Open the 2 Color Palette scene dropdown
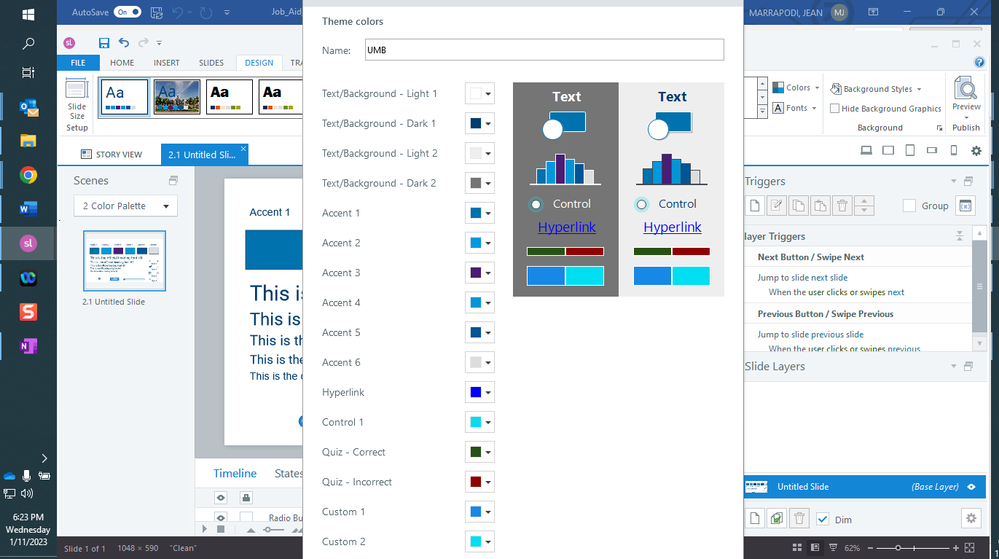 pyautogui.click(x=126, y=206)
